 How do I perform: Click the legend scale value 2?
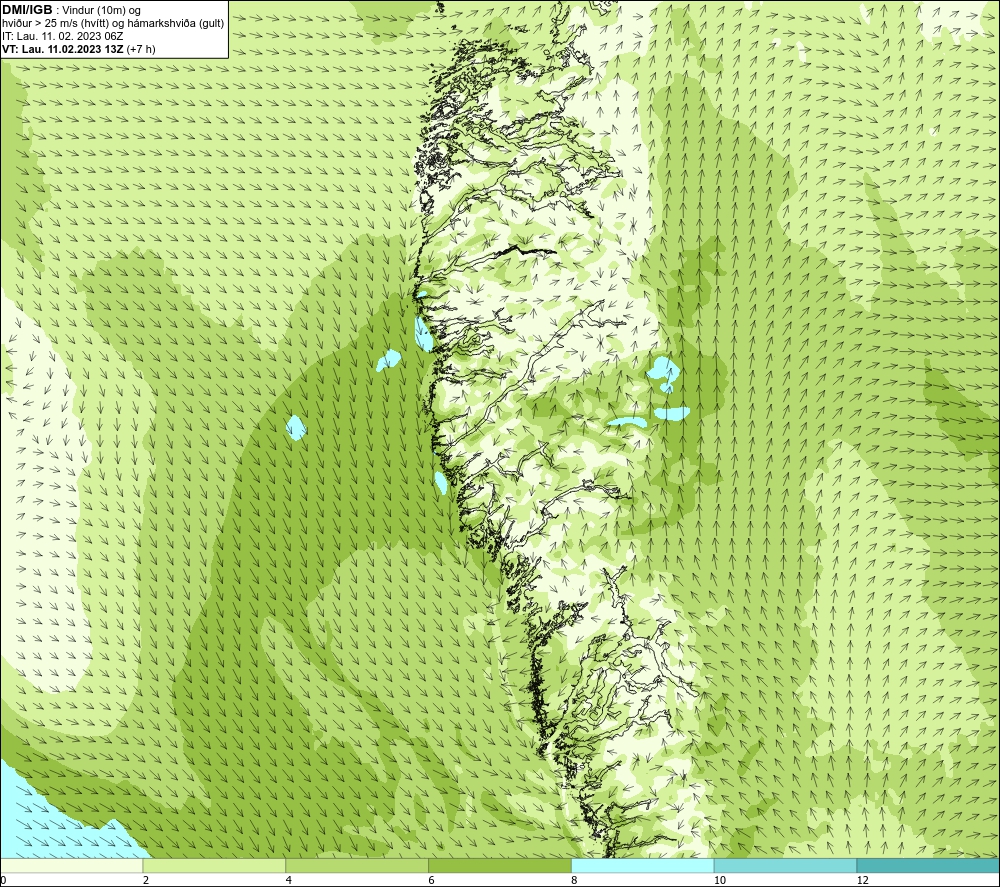pyautogui.click(x=146, y=880)
